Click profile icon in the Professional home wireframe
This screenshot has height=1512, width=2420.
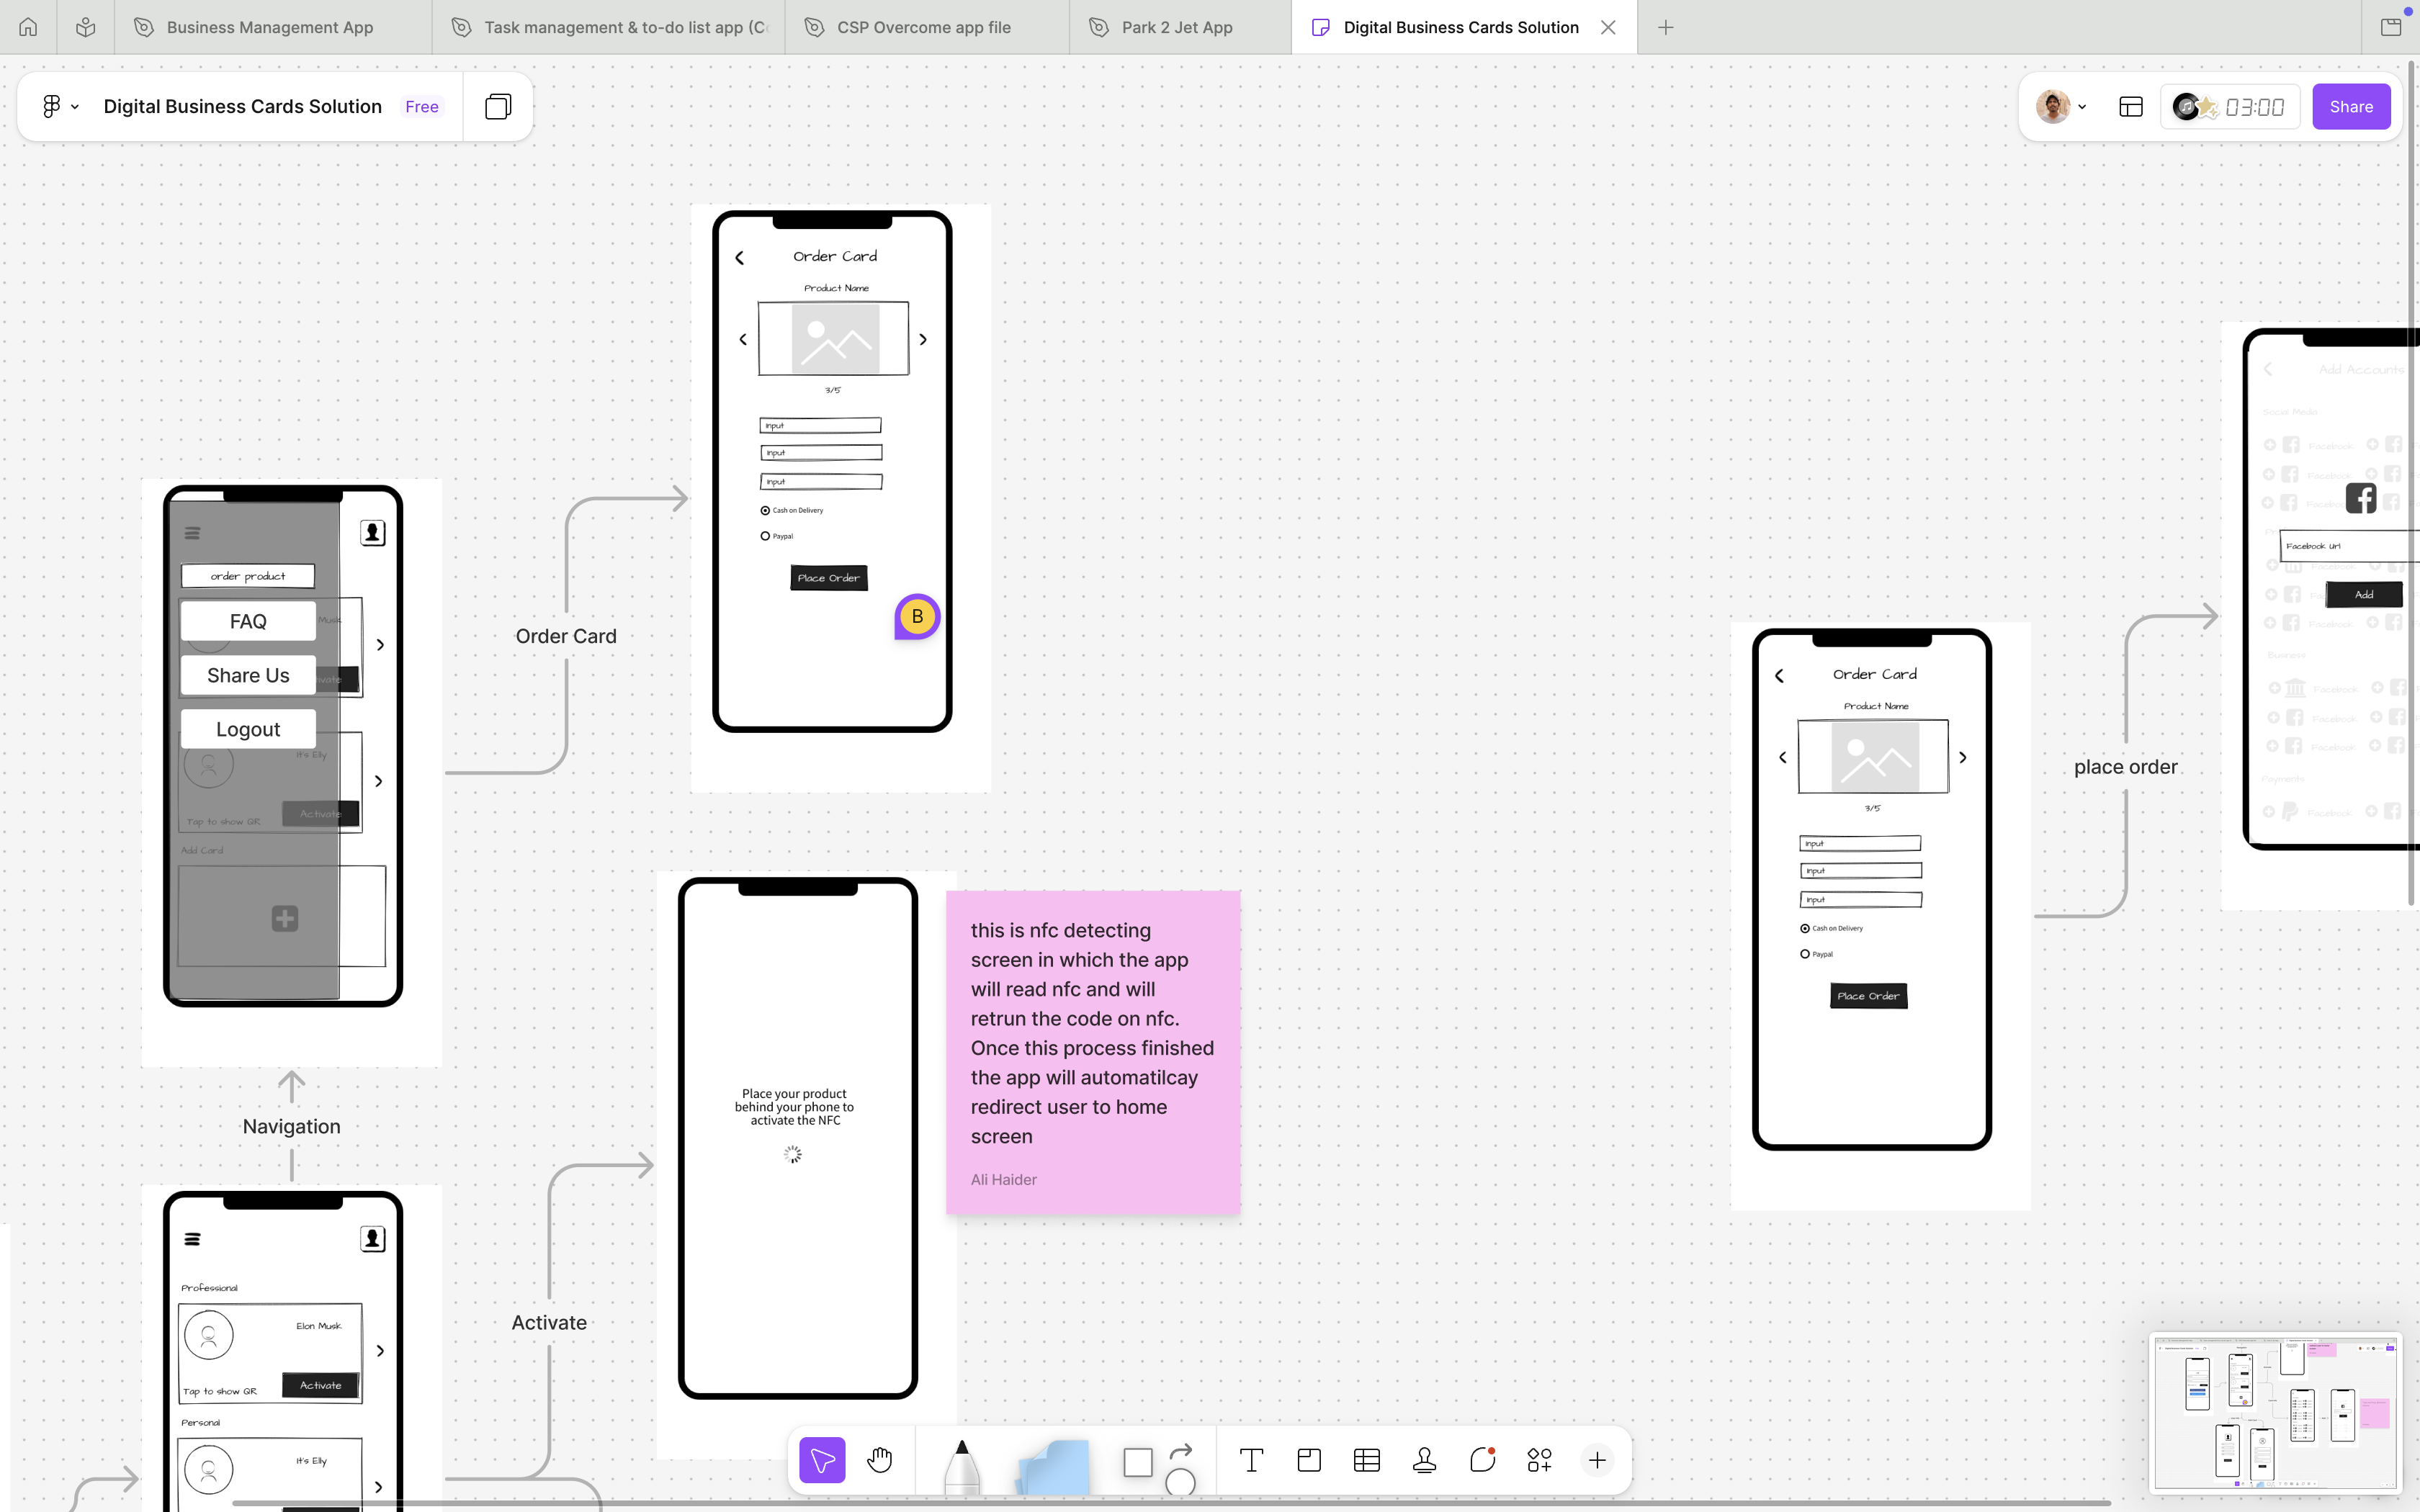pyautogui.click(x=372, y=1239)
